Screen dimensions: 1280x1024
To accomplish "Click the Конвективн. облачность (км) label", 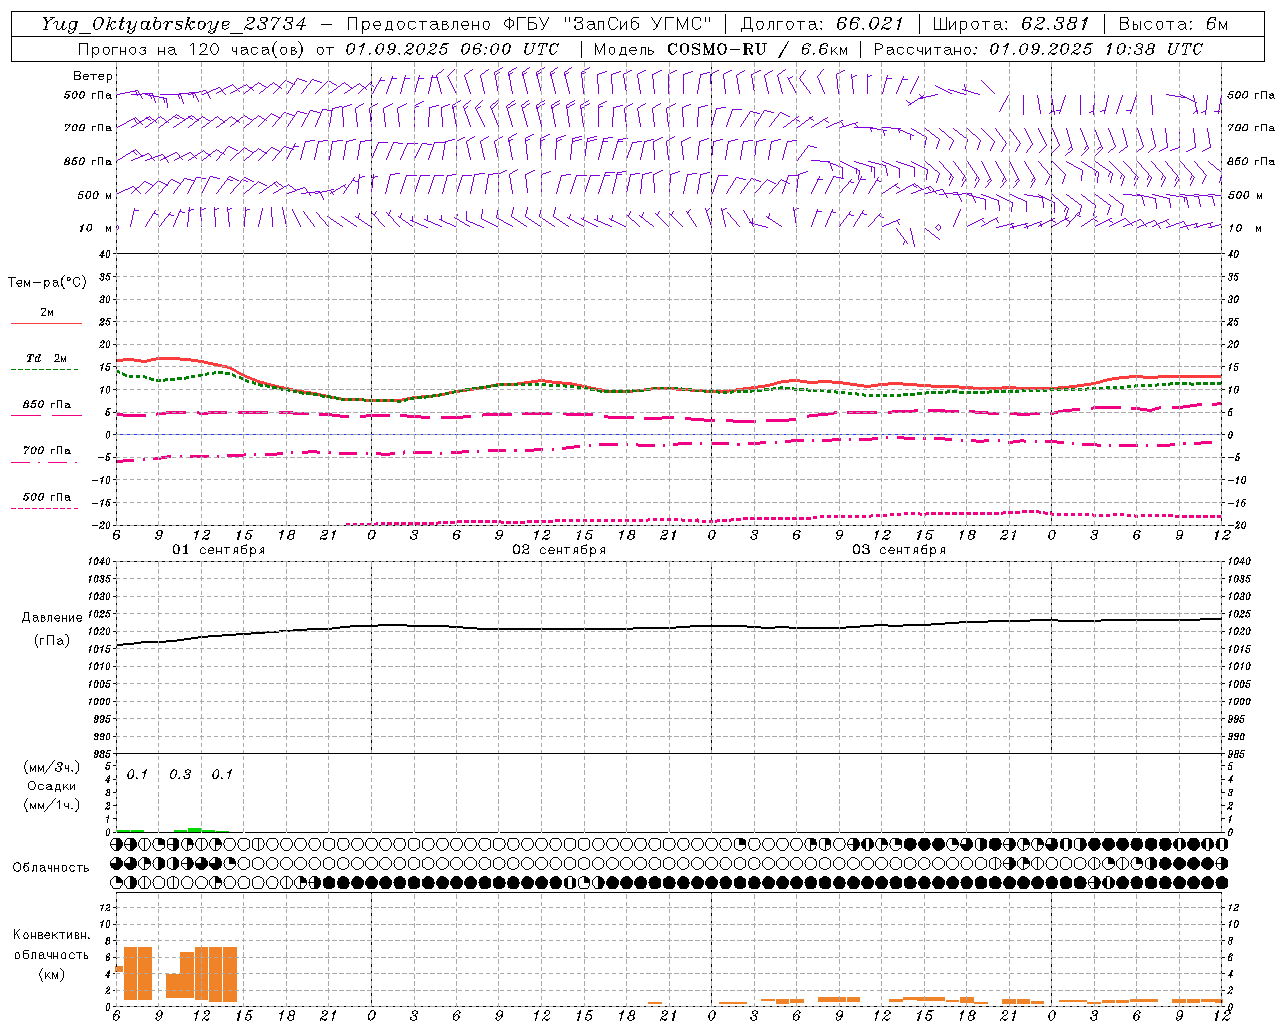I will coord(51,954).
